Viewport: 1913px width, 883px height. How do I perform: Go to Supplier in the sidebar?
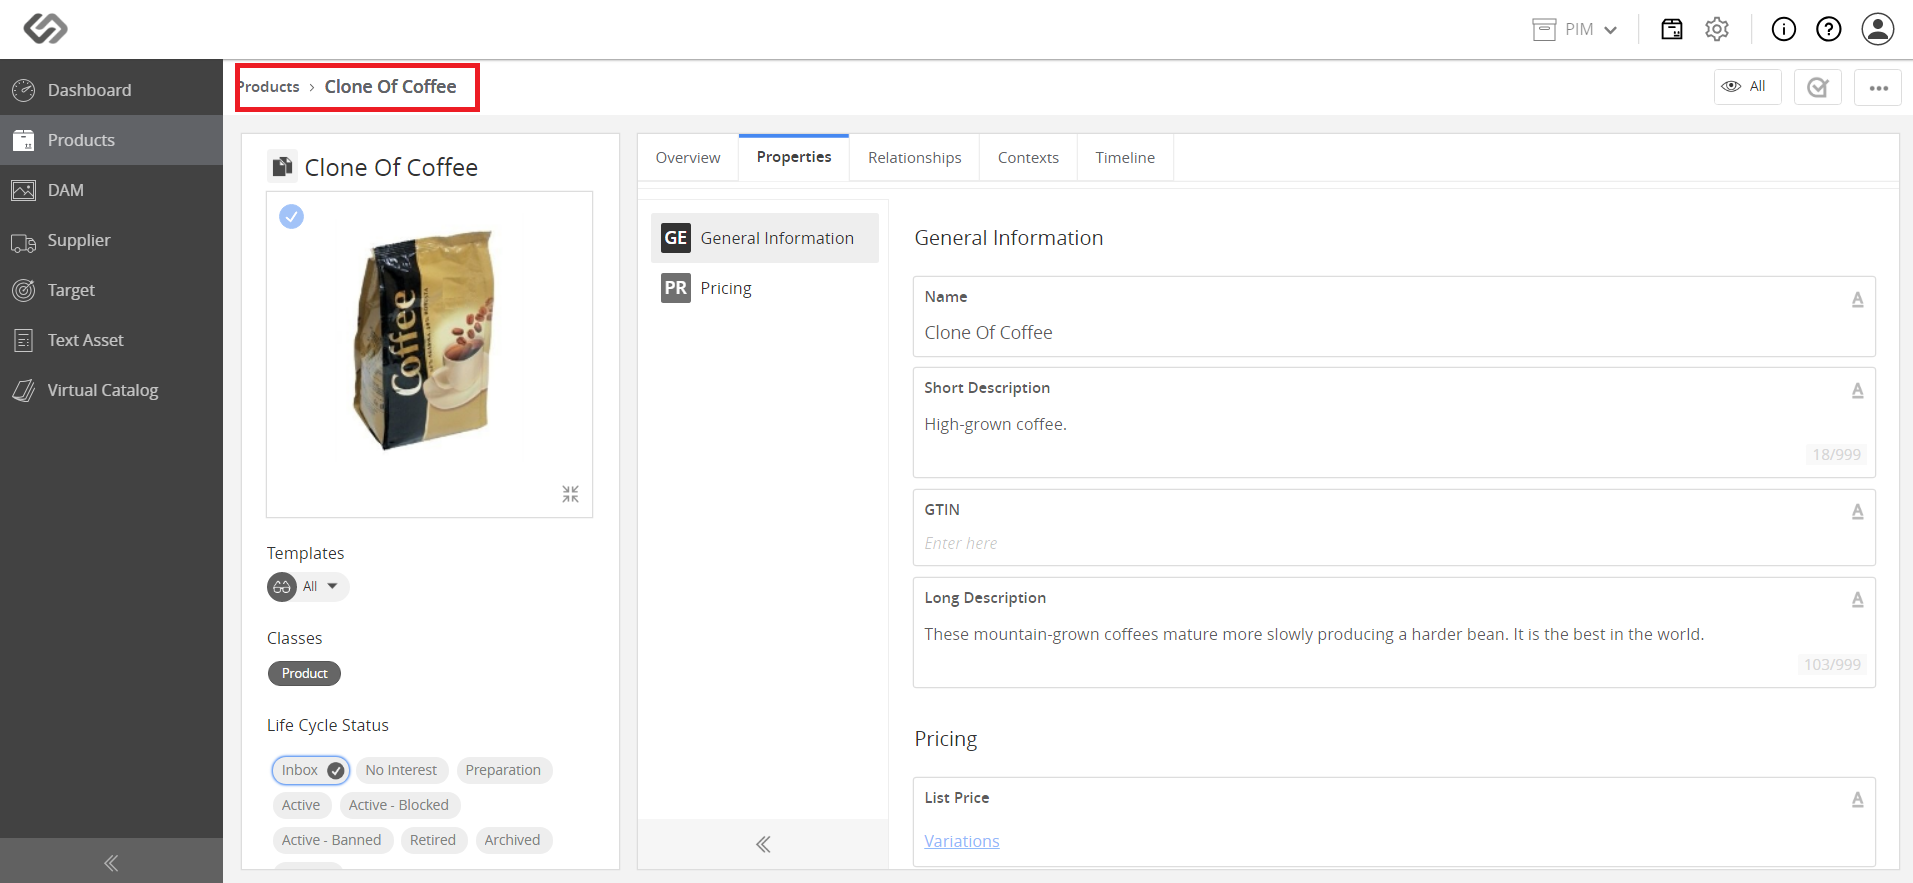(x=111, y=240)
